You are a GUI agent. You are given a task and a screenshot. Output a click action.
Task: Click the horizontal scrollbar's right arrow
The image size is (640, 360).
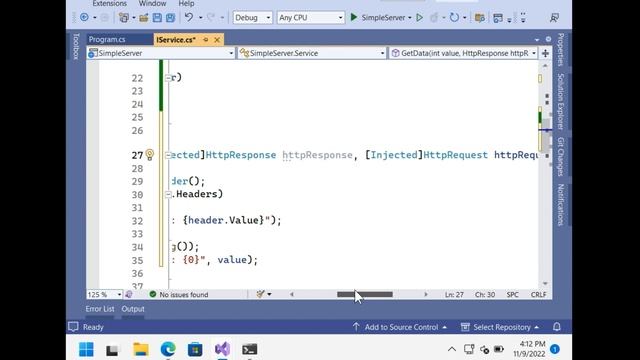pyautogui.click(x=426, y=294)
